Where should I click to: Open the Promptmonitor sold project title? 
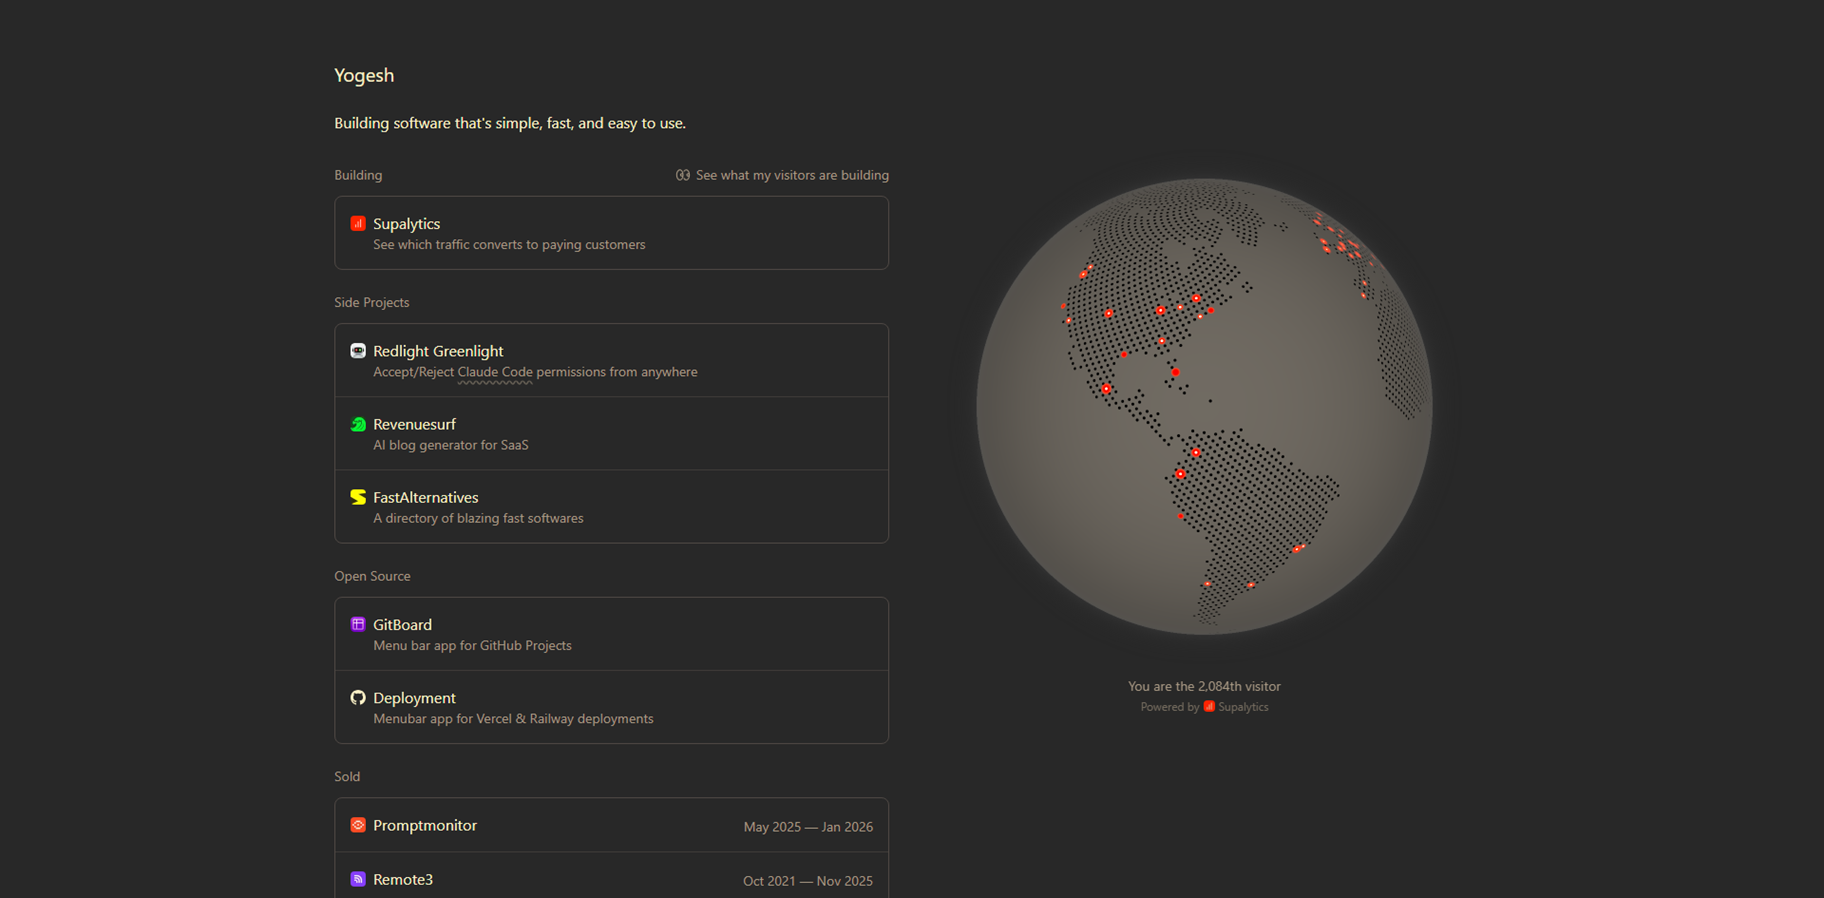(x=425, y=825)
